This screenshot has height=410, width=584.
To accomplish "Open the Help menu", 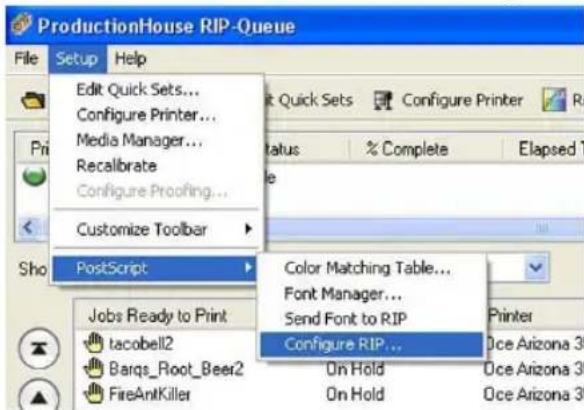I will click(x=130, y=59).
